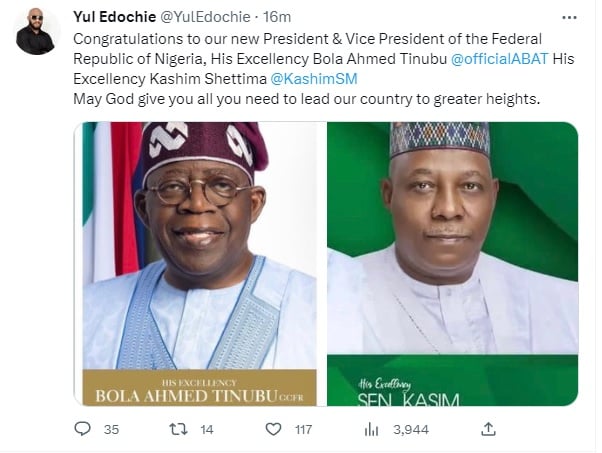This screenshot has height=453, width=602.
Task: Enlarge the Kashim Shettima photo
Action: [452, 240]
